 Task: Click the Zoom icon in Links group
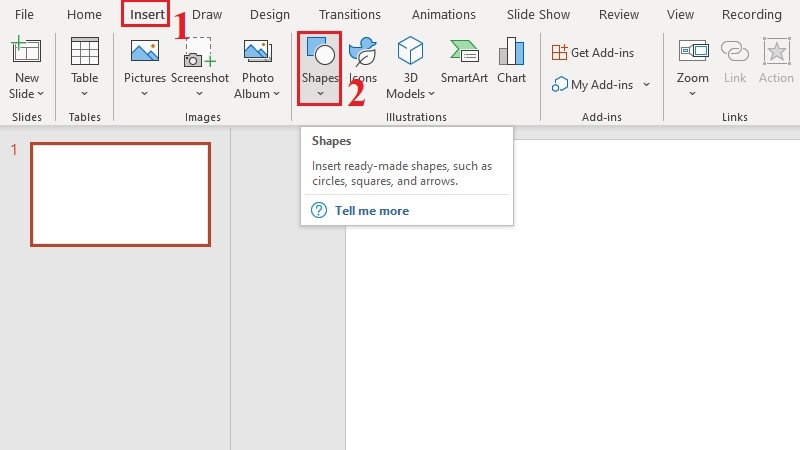coord(693,51)
